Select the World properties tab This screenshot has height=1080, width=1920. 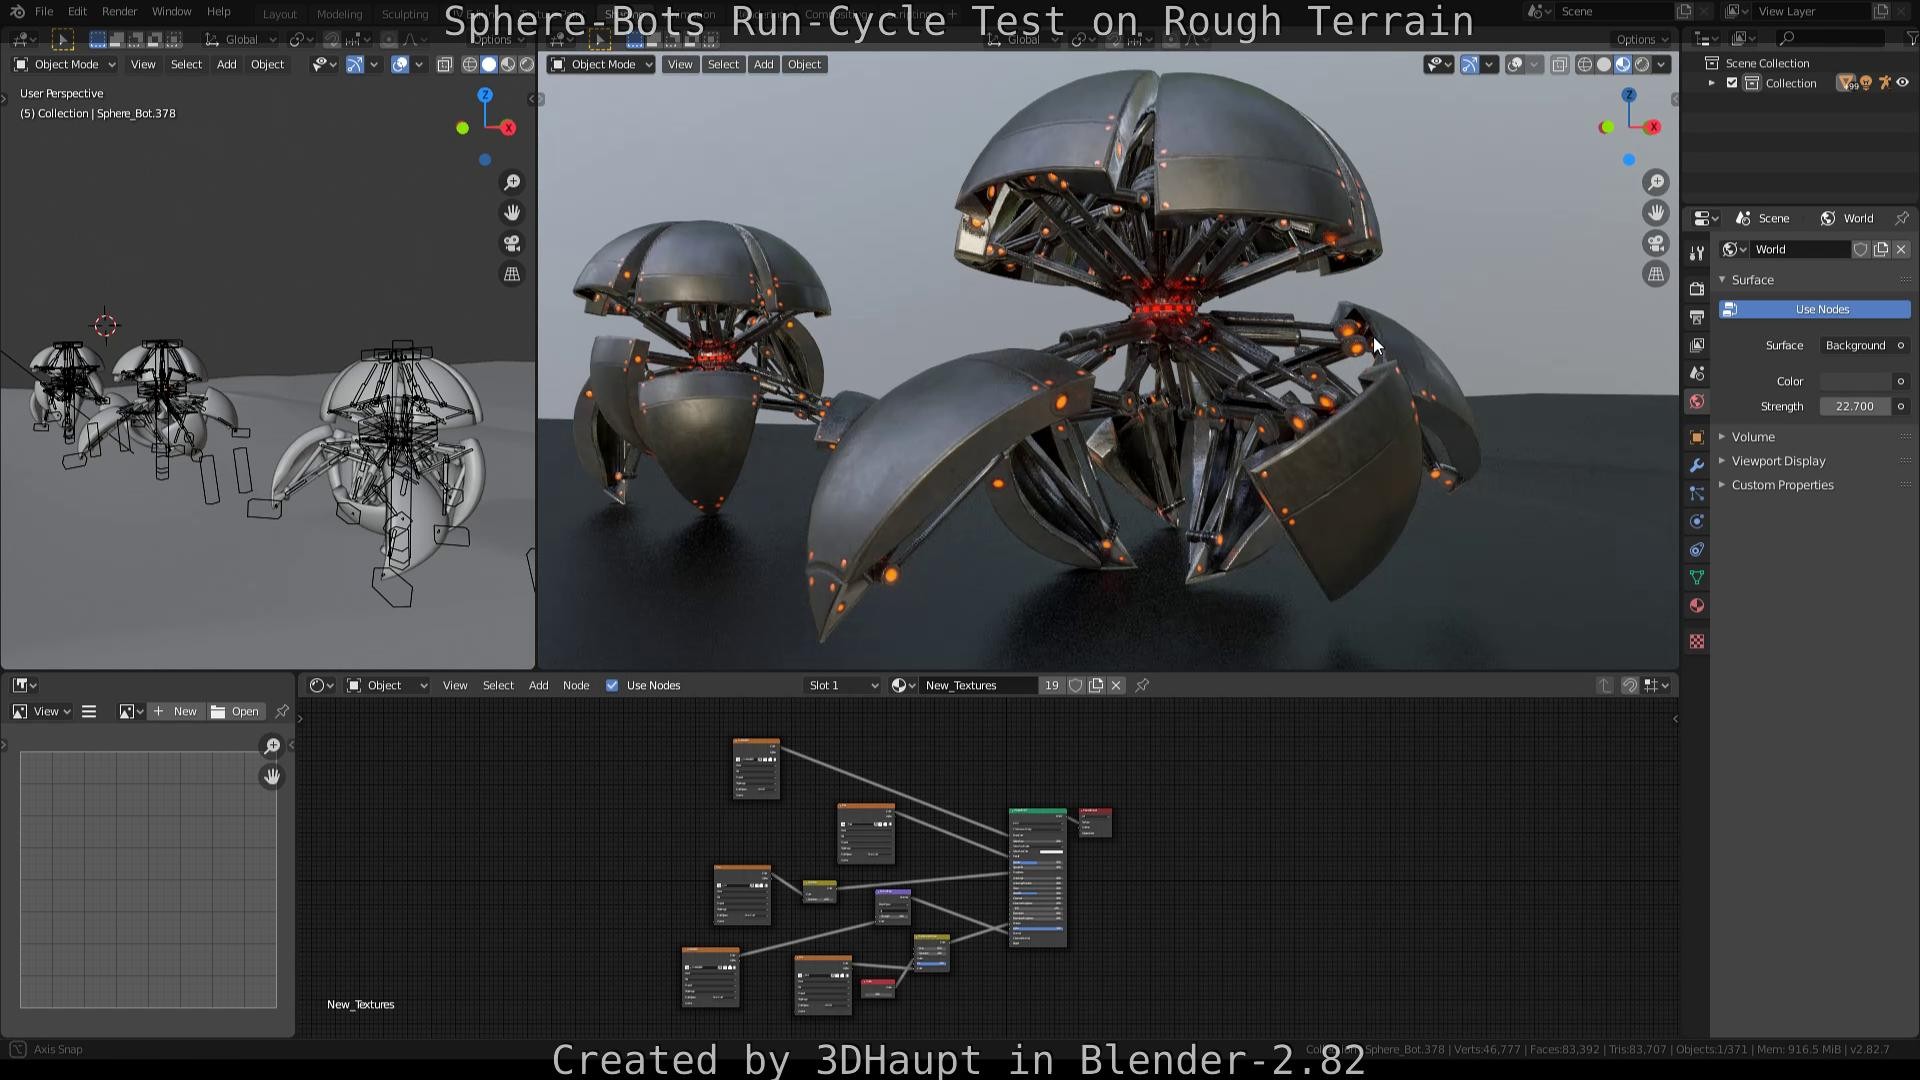(x=1696, y=401)
